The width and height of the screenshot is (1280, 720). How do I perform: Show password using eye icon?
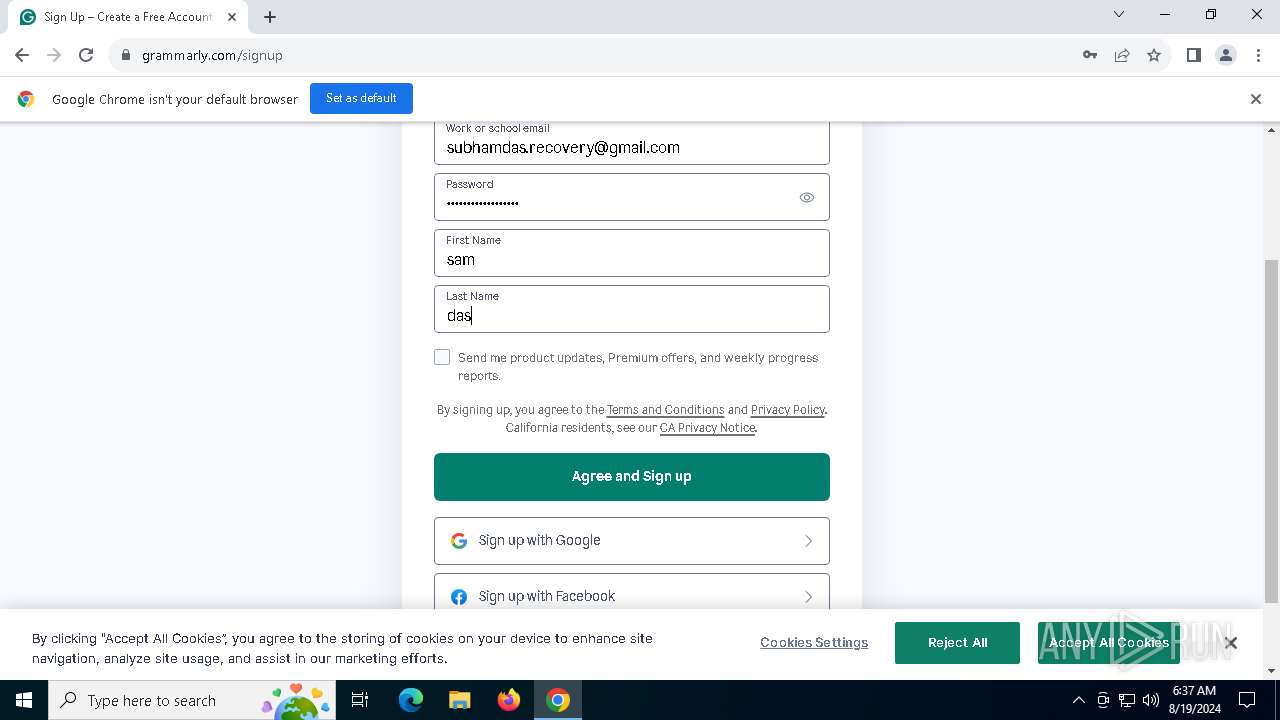click(807, 198)
